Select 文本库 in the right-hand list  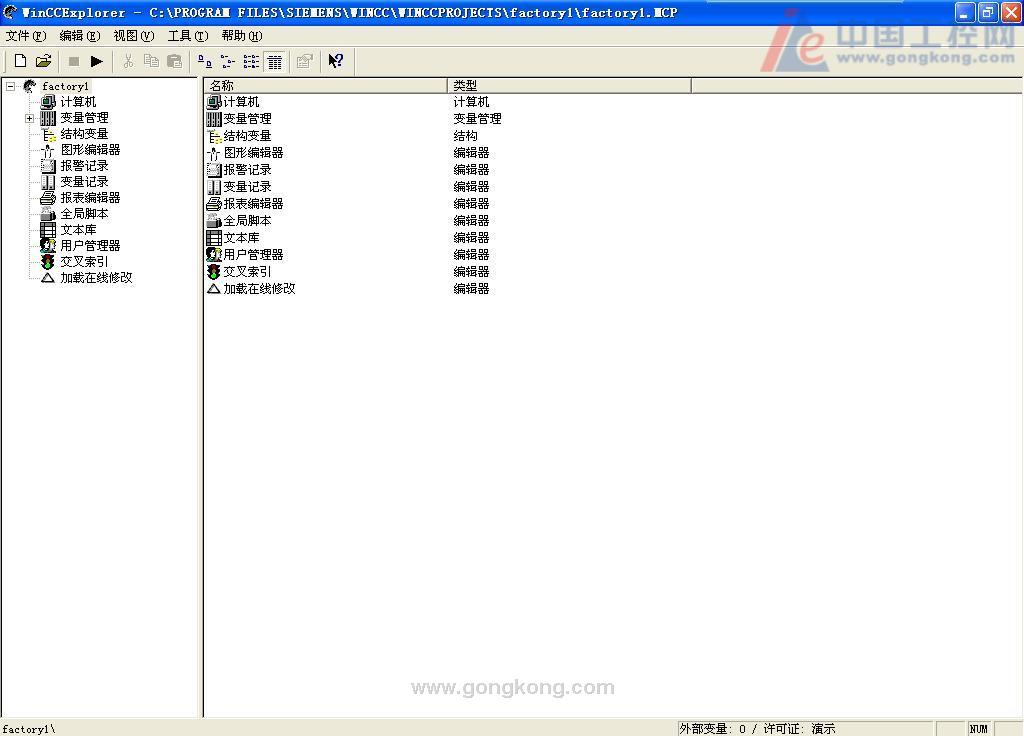point(241,238)
